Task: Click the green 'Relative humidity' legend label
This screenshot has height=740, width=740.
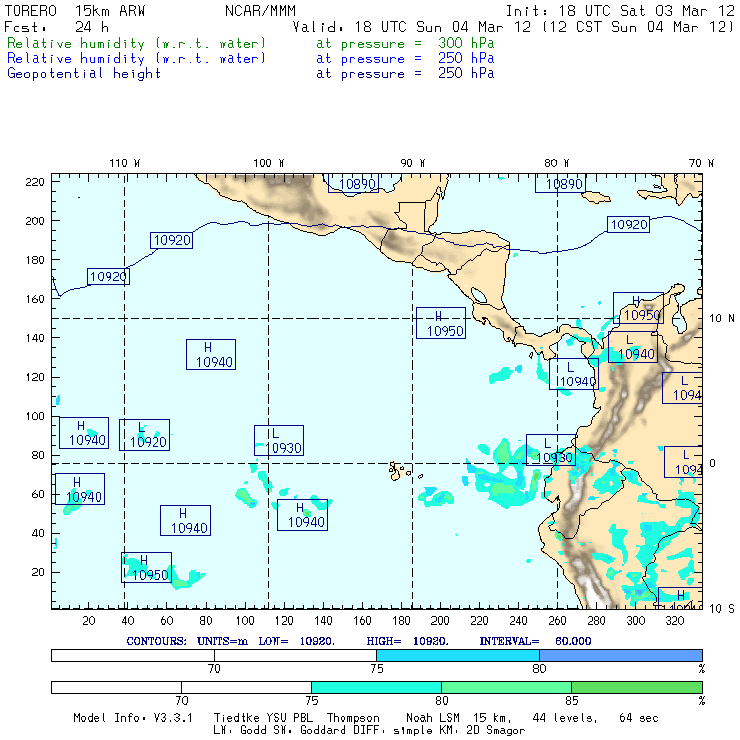Action: pyautogui.click(x=136, y=43)
